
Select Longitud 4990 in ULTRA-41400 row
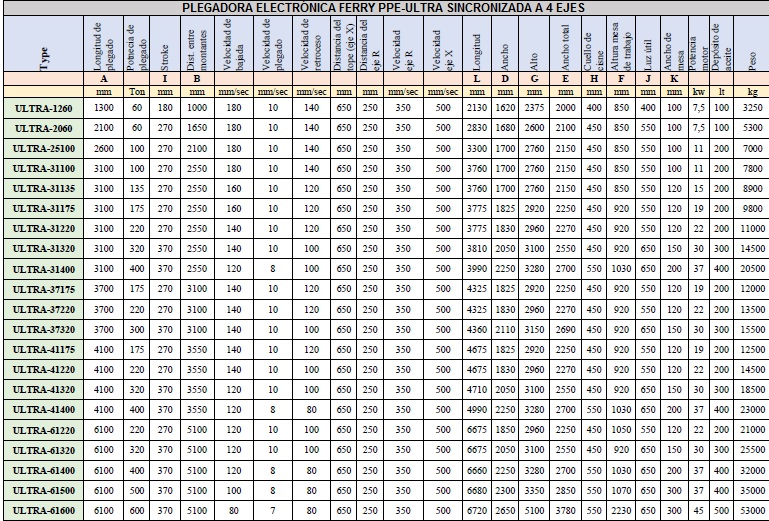point(476,410)
